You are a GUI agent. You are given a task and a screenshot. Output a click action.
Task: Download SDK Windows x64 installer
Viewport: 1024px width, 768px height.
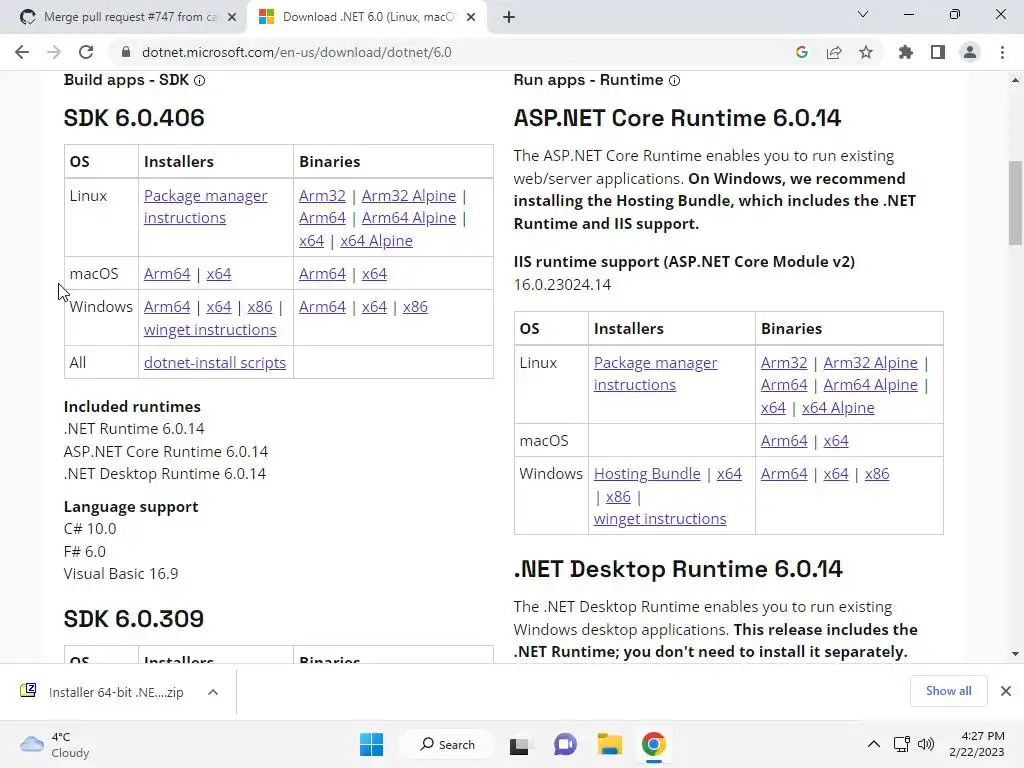(x=219, y=307)
